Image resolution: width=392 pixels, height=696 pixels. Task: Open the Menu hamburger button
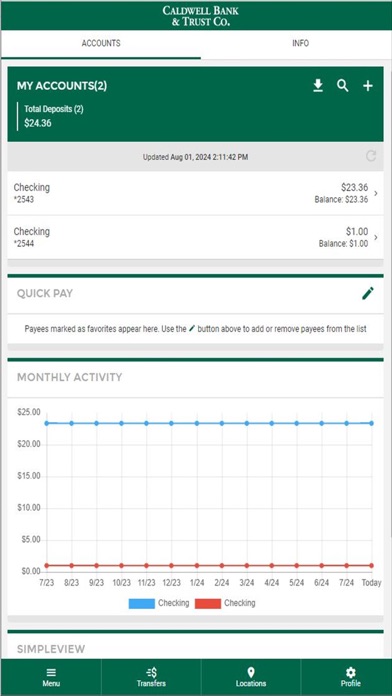pos(51,677)
